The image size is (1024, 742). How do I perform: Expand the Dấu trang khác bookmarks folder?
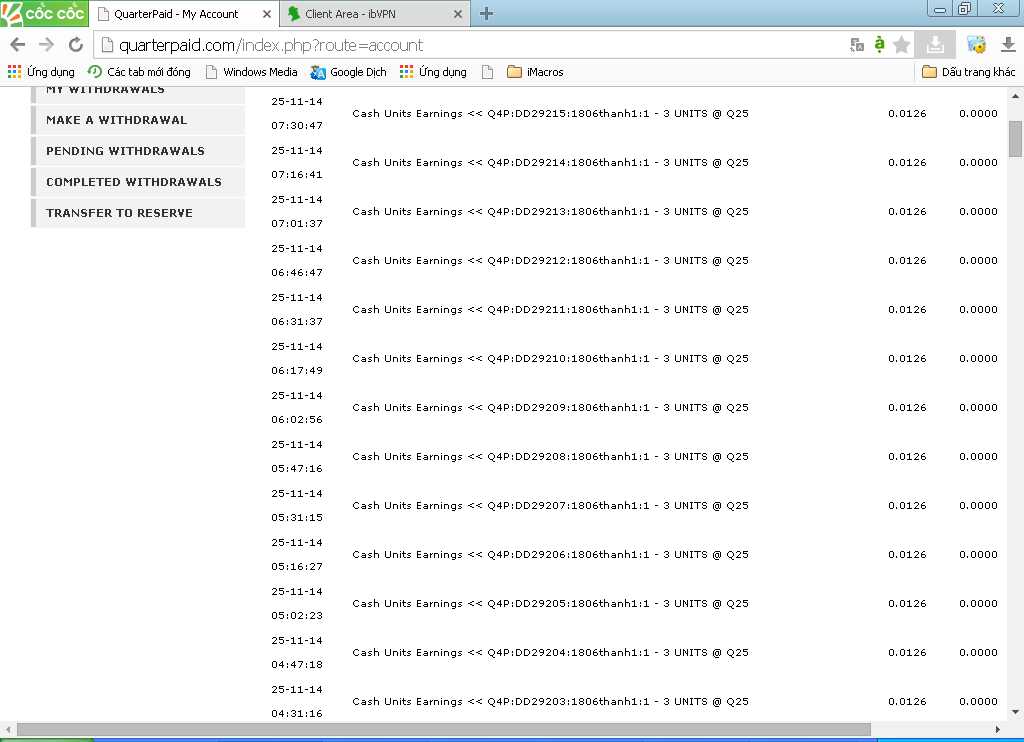tap(968, 72)
